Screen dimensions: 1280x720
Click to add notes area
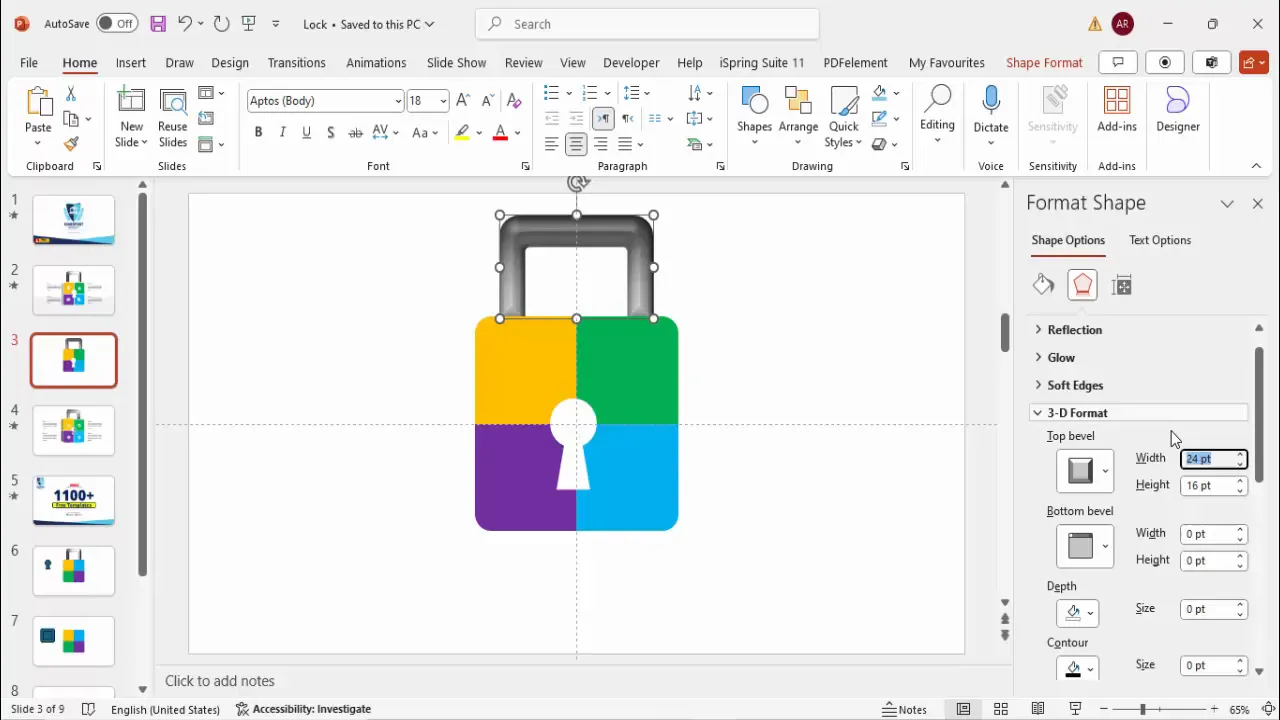pyautogui.click(x=220, y=681)
